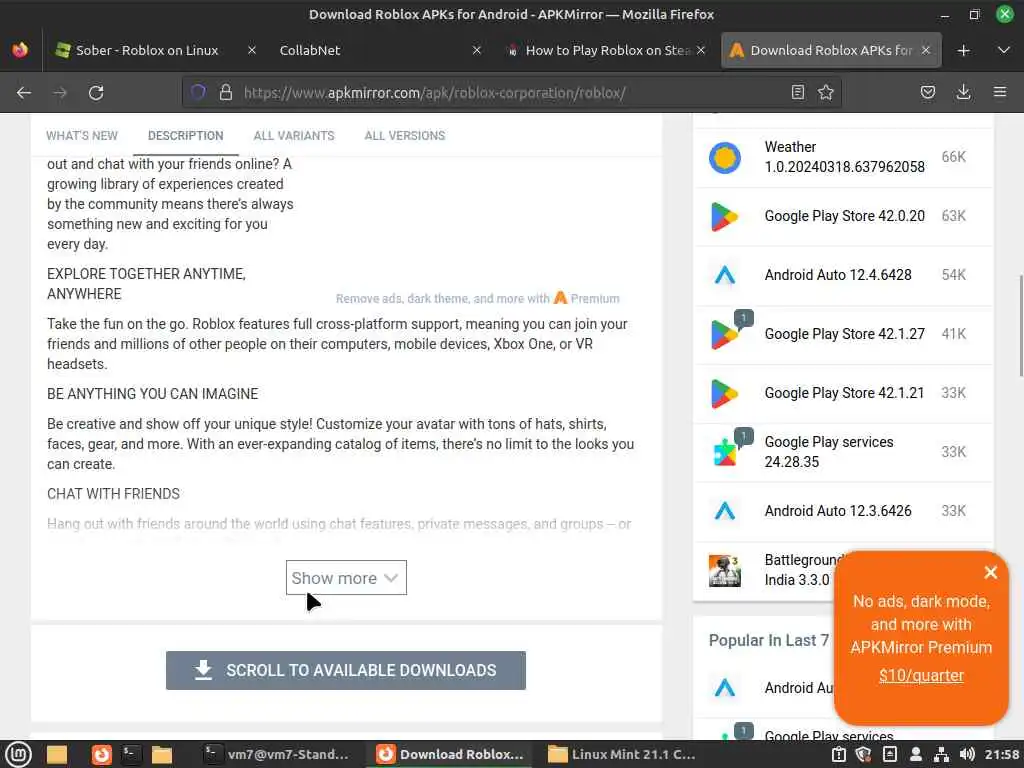Click Google Play Store 42.0.20 icon
The height and width of the screenshot is (768, 1024).
725,216
